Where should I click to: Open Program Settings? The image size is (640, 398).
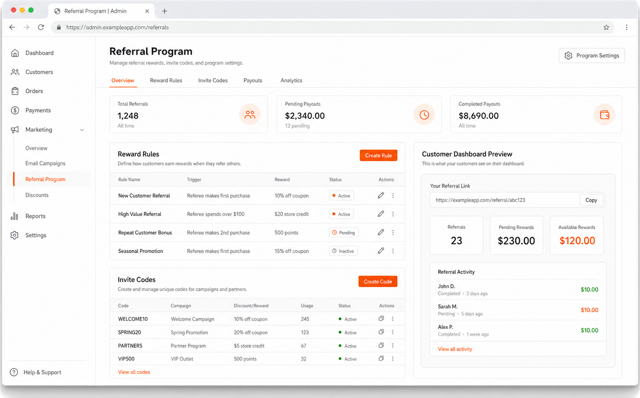pos(591,56)
